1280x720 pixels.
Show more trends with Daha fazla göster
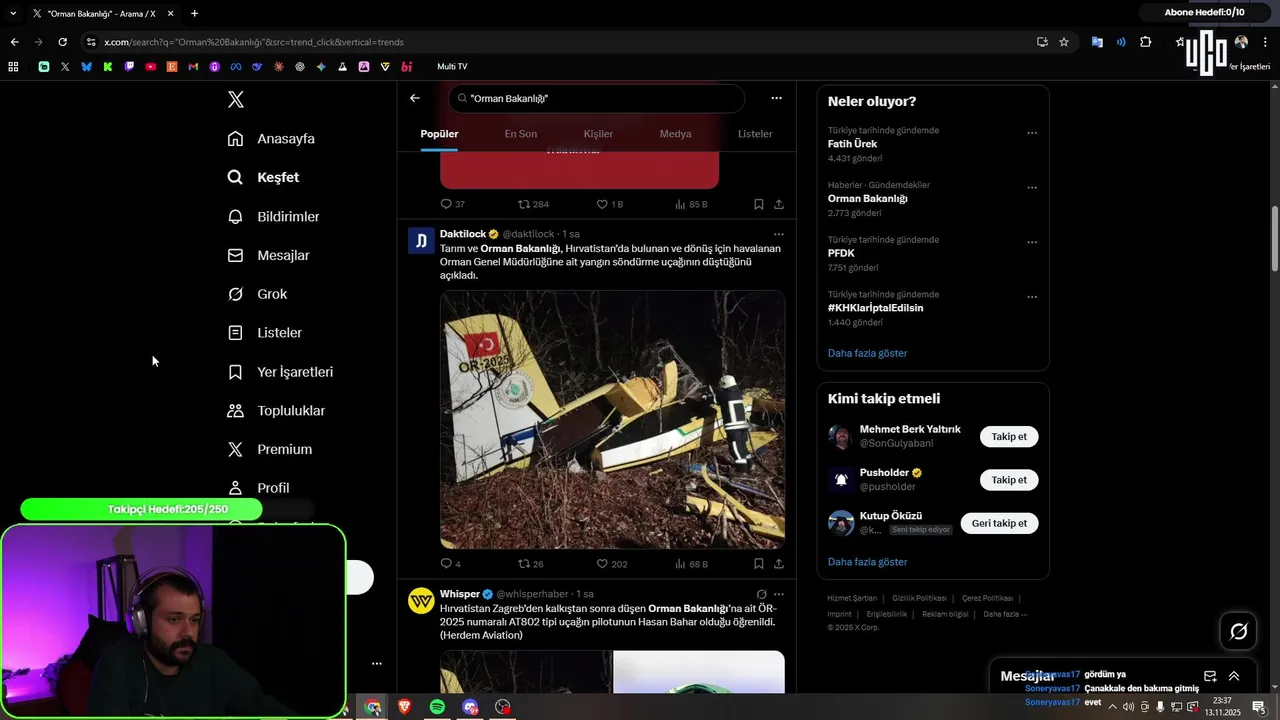(867, 353)
